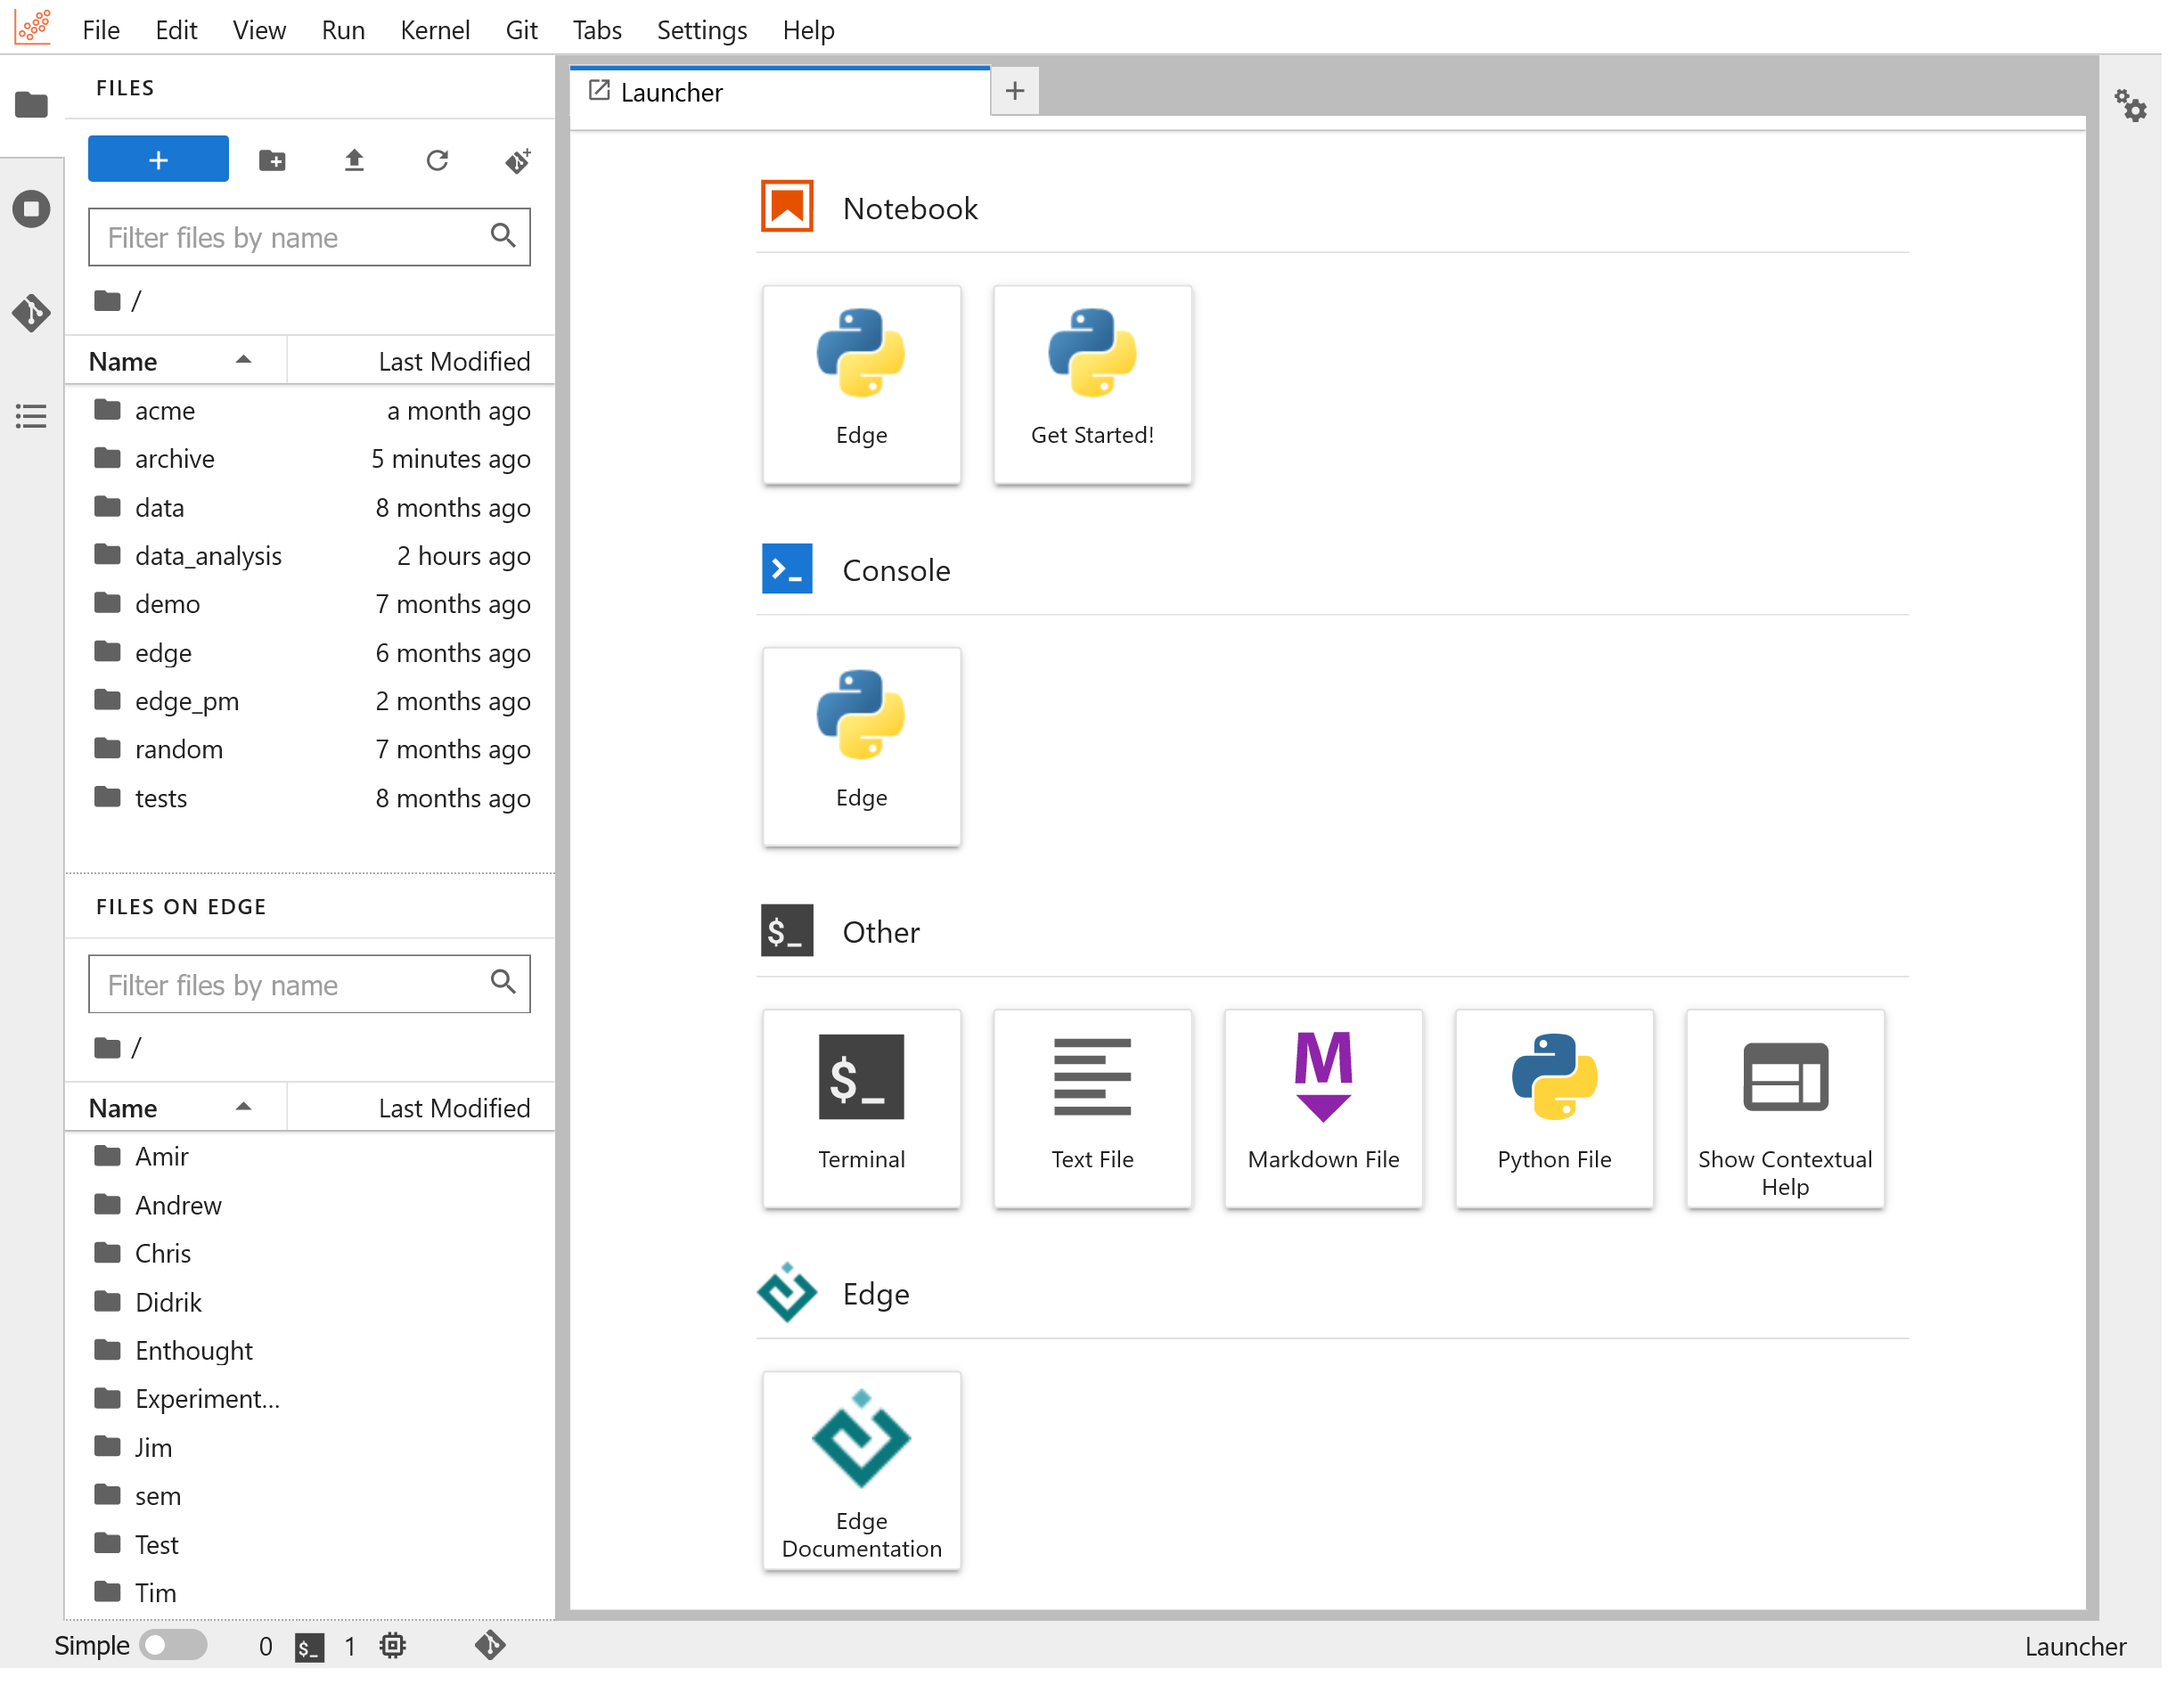
Task: Click the JupyterLab logo icon
Action: pyautogui.click(x=33, y=28)
